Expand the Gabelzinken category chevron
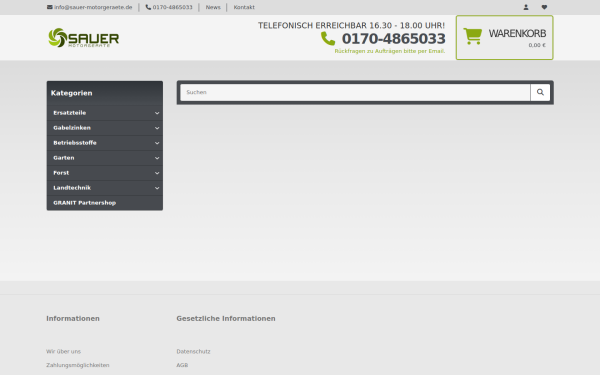 [x=157, y=128]
